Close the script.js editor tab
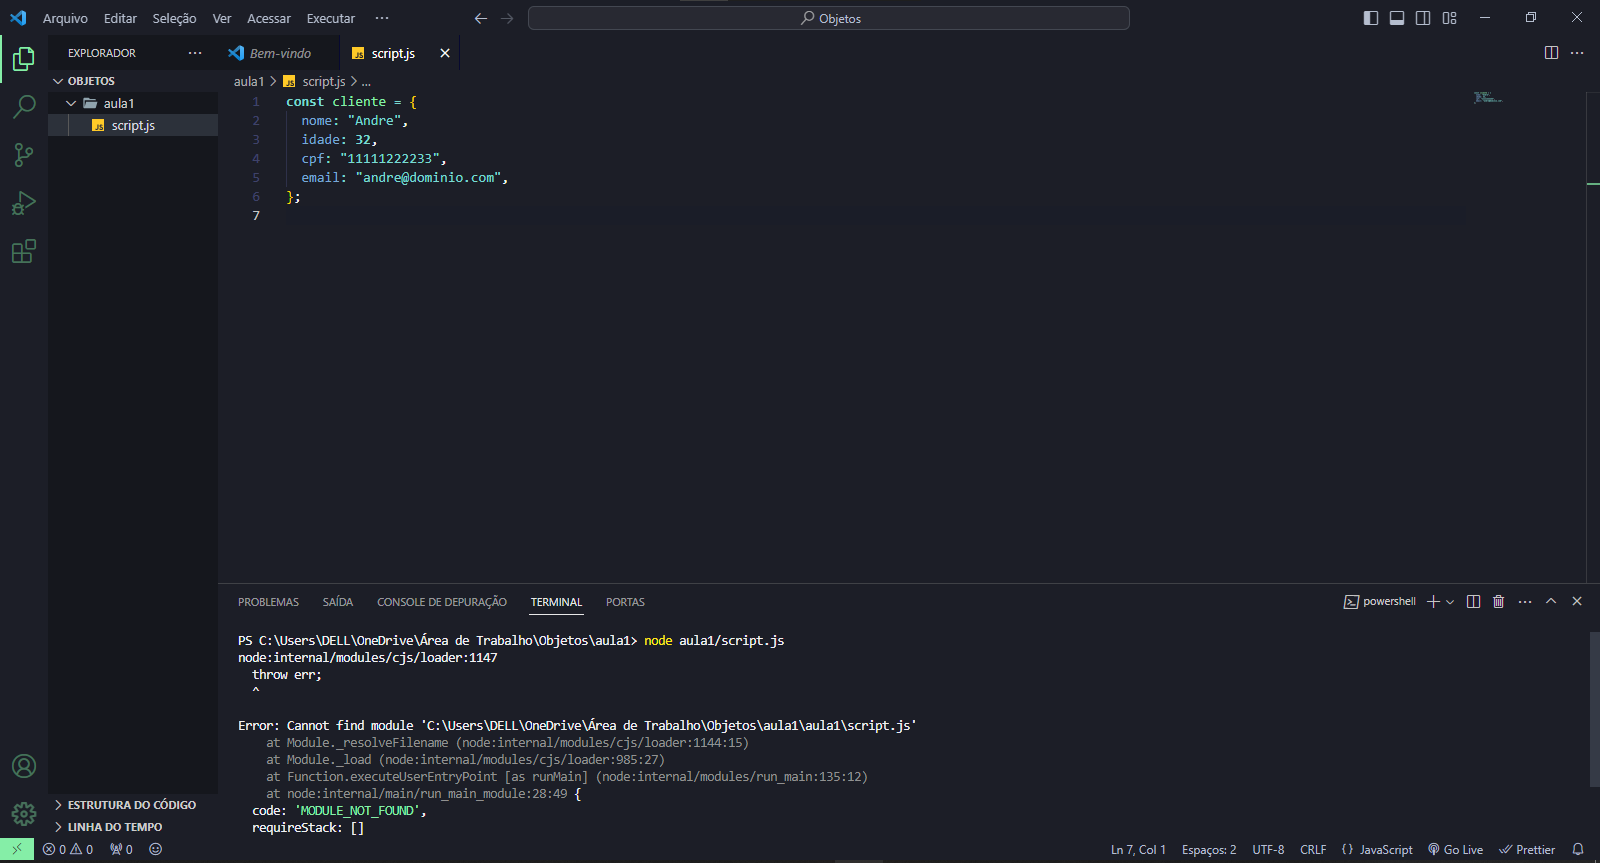This screenshot has width=1600, height=863. pos(445,53)
